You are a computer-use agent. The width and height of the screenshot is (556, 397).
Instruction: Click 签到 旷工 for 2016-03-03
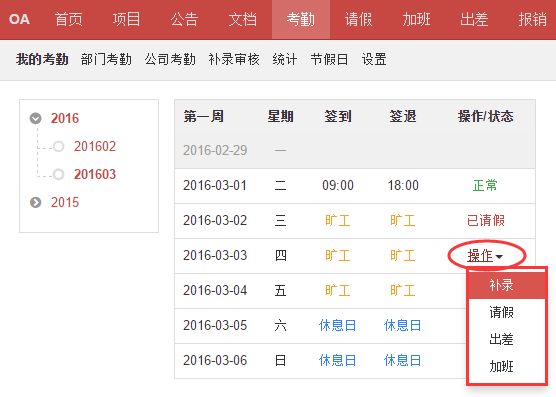click(x=338, y=255)
